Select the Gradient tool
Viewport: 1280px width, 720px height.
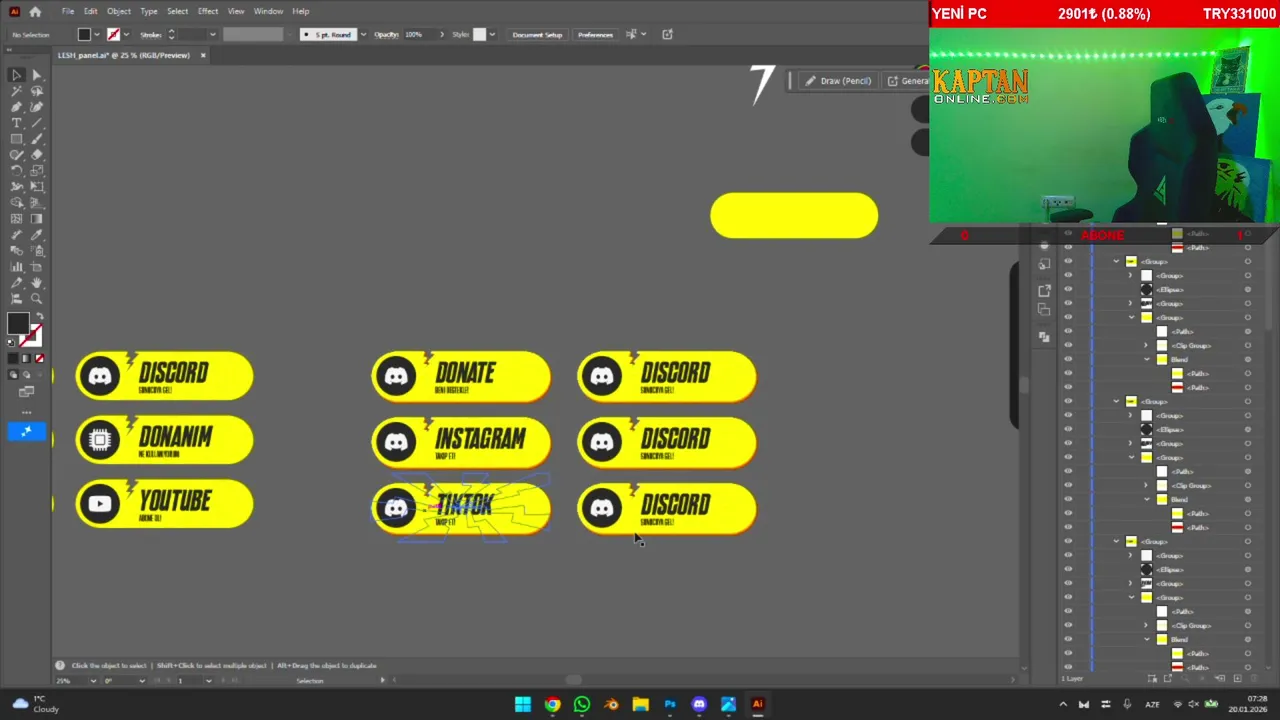pyautogui.click(x=37, y=219)
